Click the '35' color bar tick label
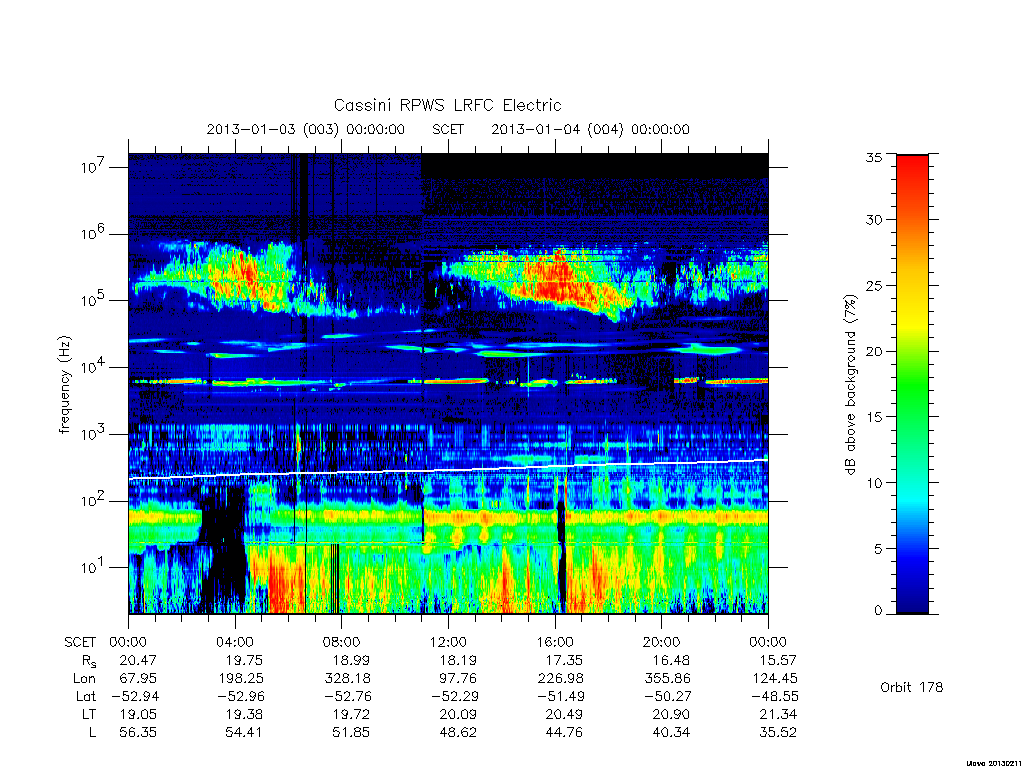Viewport: 1024px width, 768px height. point(873,157)
